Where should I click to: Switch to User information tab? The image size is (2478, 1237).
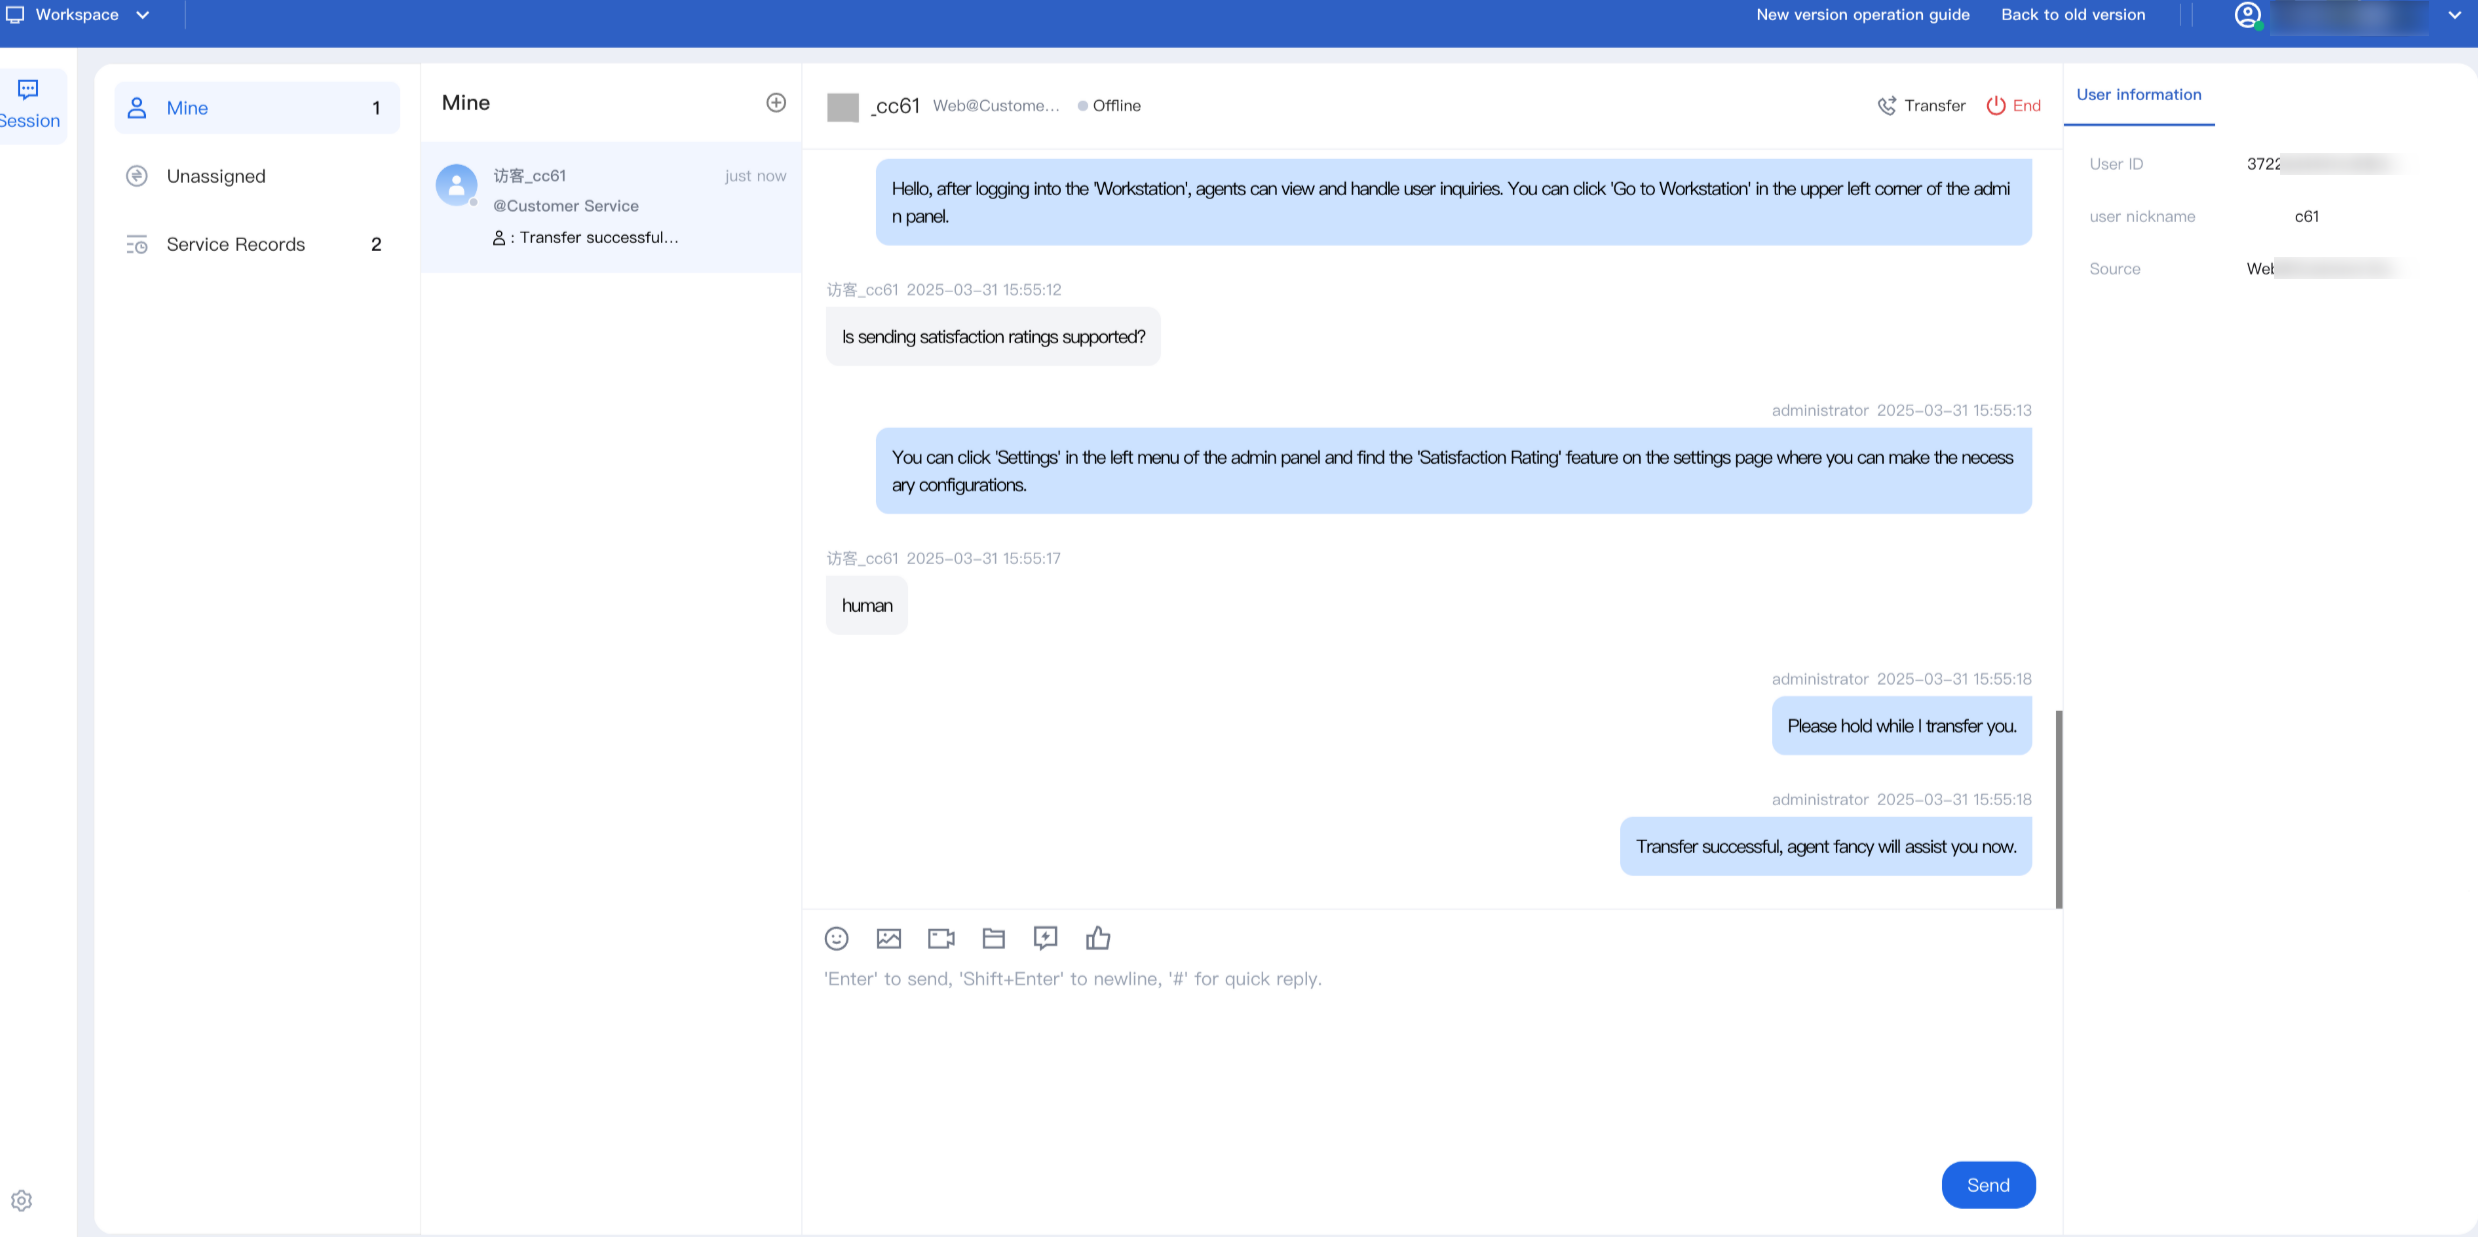(2138, 95)
